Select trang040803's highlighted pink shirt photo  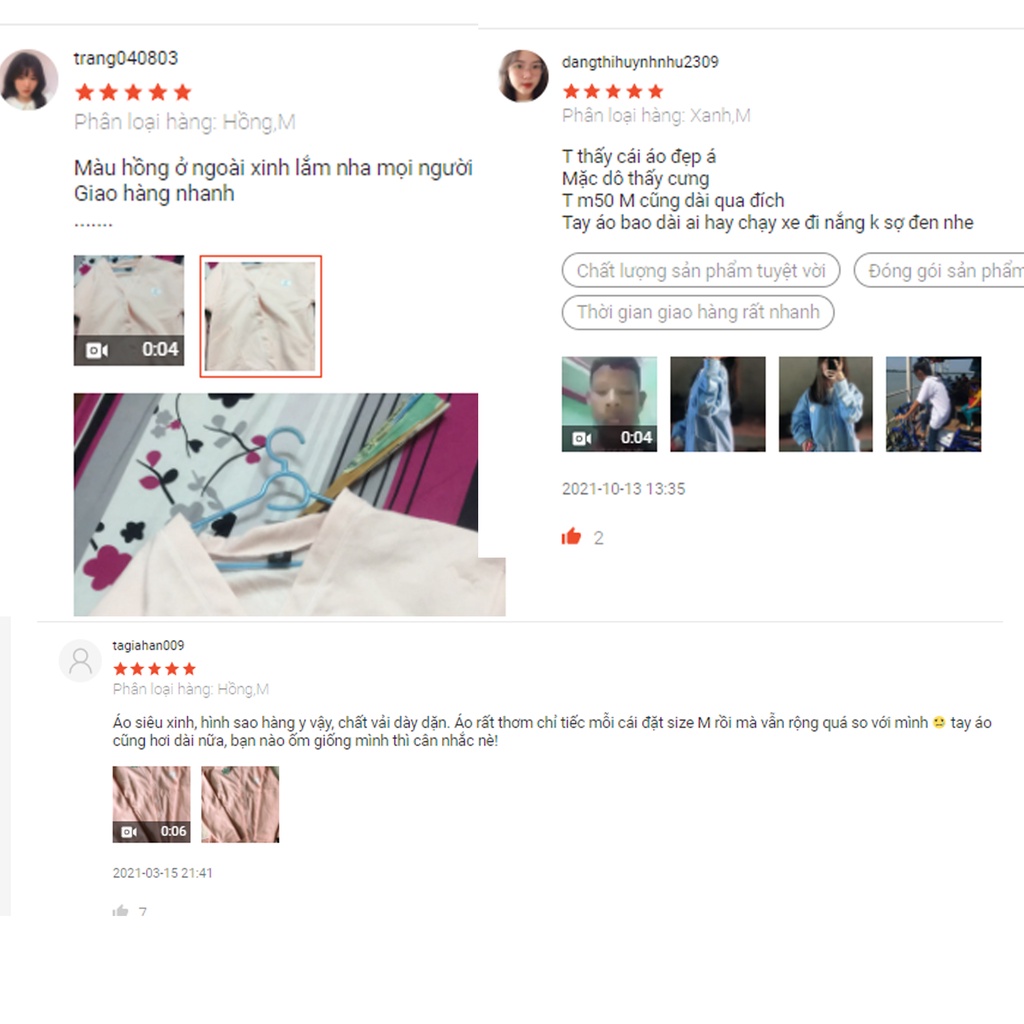(261, 316)
